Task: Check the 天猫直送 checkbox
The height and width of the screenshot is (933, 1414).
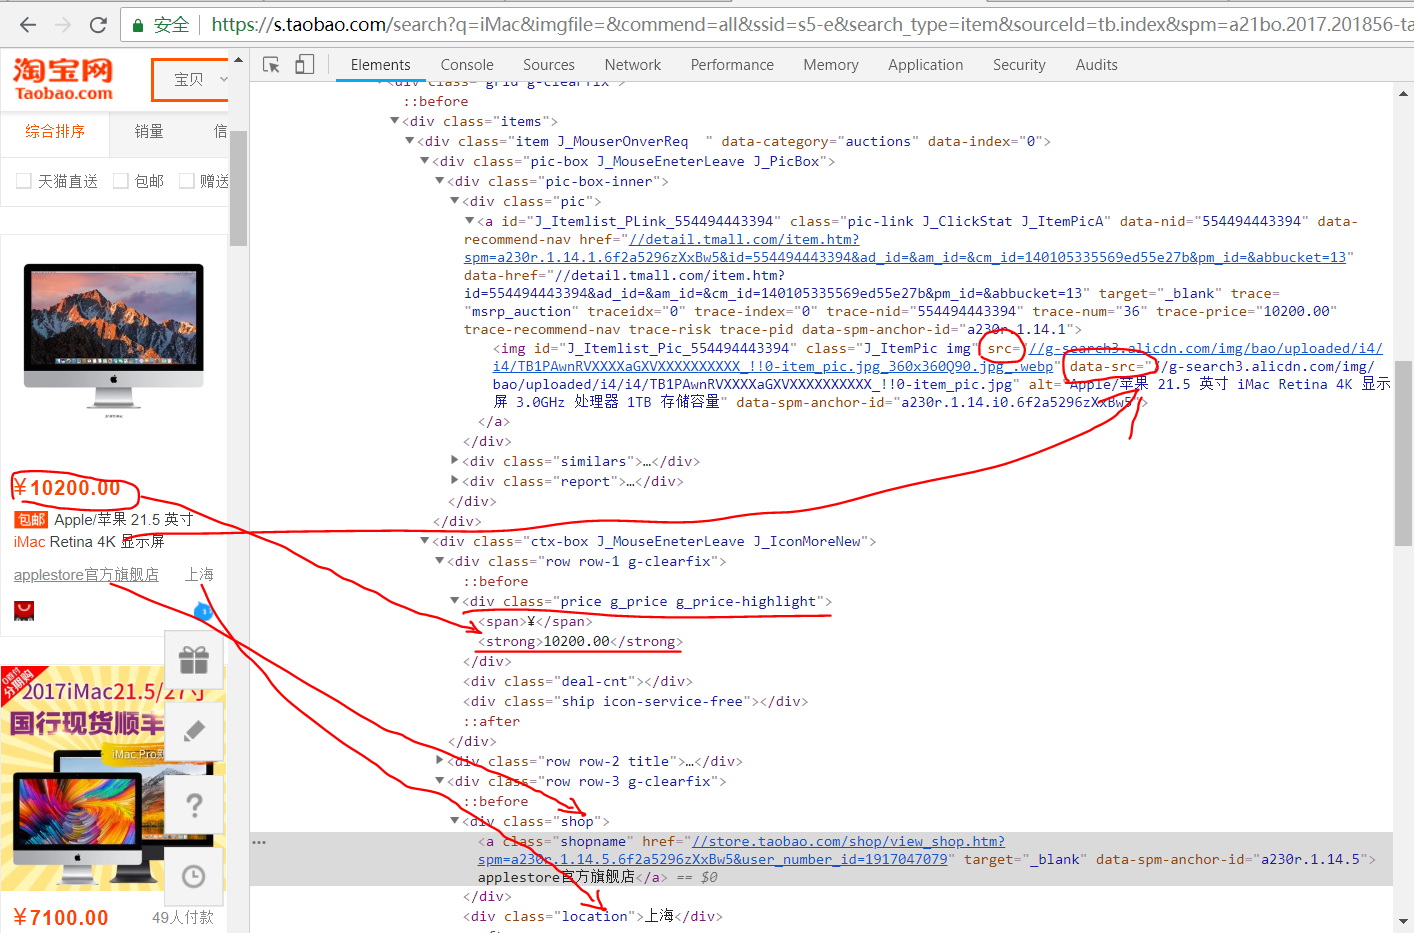Action: [24, 181]
